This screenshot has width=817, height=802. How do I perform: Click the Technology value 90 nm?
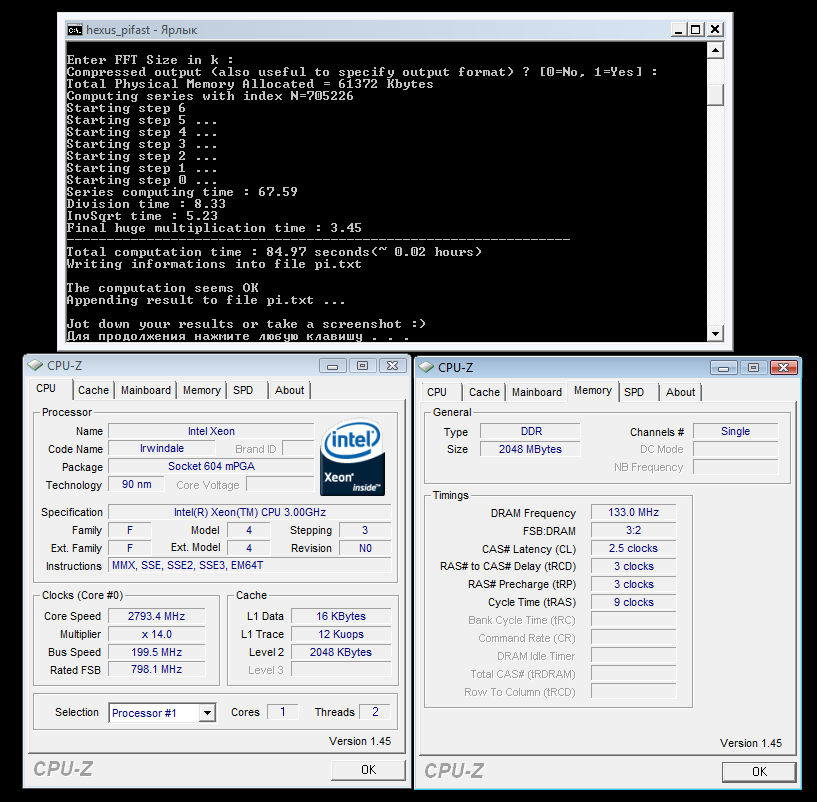pyautogui.click(x=137, y=484)
